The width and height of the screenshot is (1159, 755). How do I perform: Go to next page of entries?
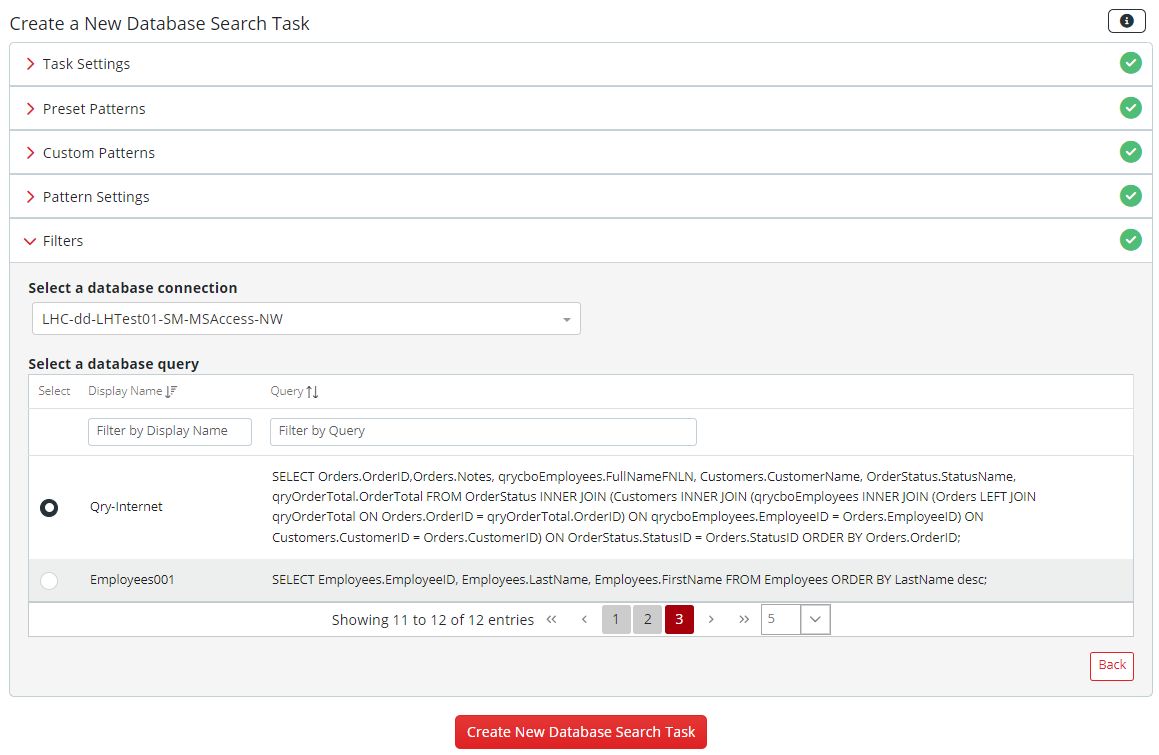711,620
